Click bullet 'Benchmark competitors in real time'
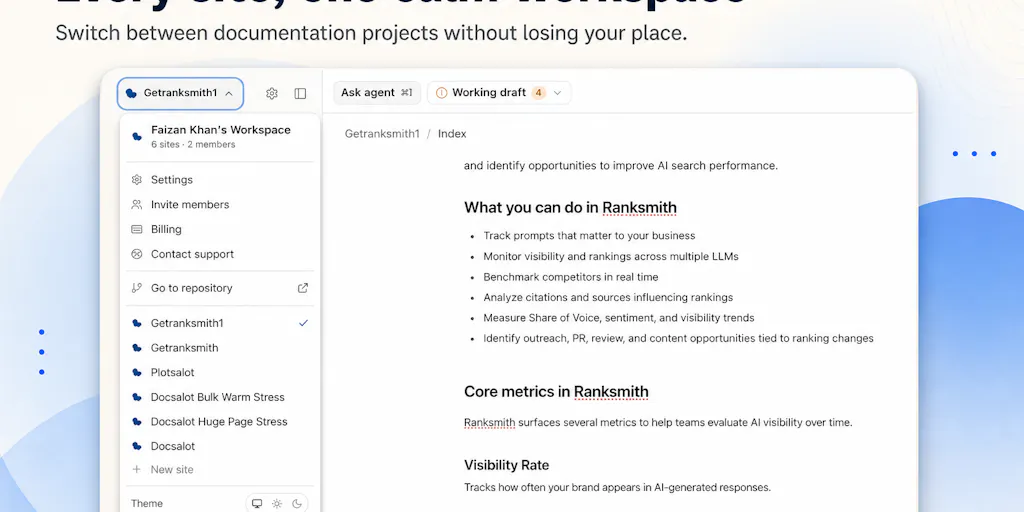This screenshot has width=1024, height=512. (x=571, y=277)
